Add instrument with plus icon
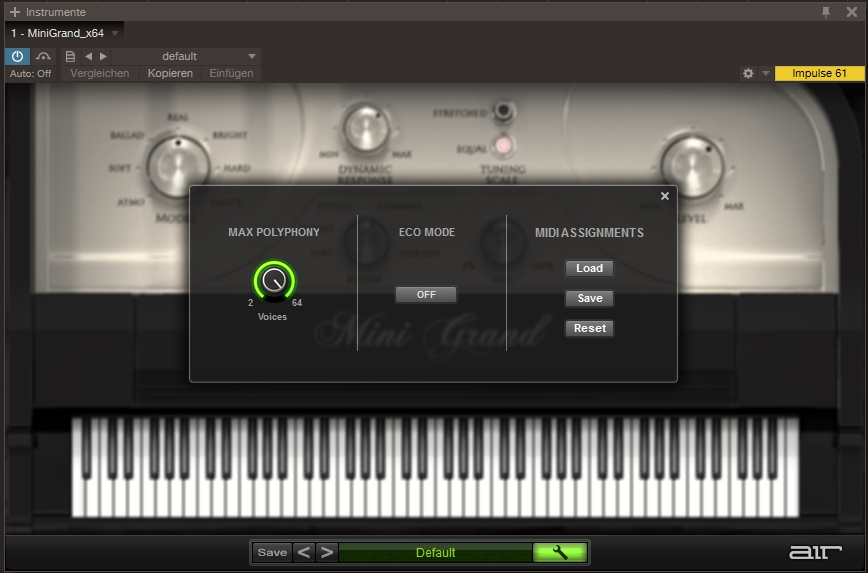This screenshot has height=573, width=868. coord(15,12)
